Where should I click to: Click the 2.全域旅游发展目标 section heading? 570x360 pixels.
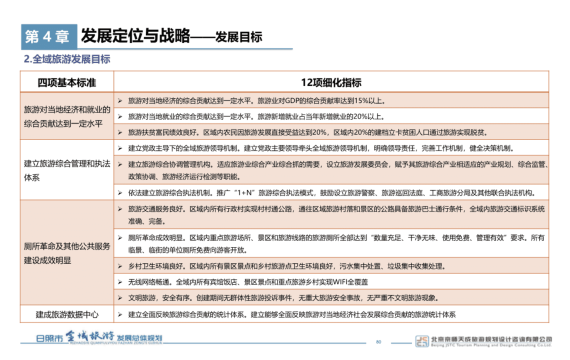coord(67,59)
